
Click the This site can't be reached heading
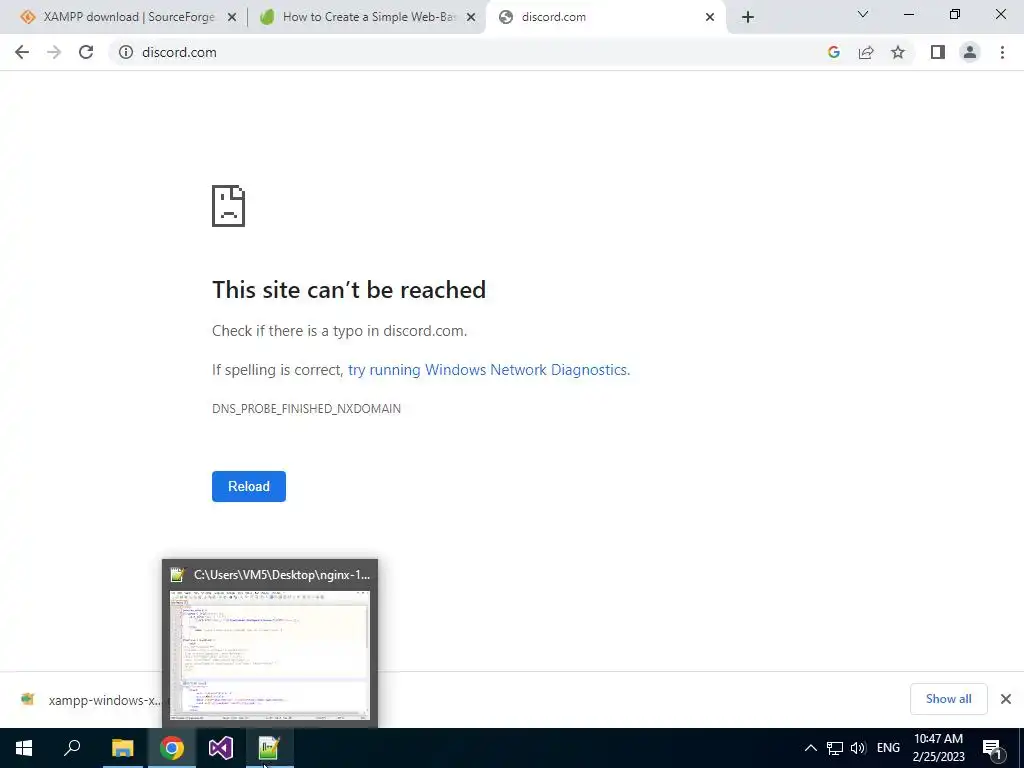(349, 290)
